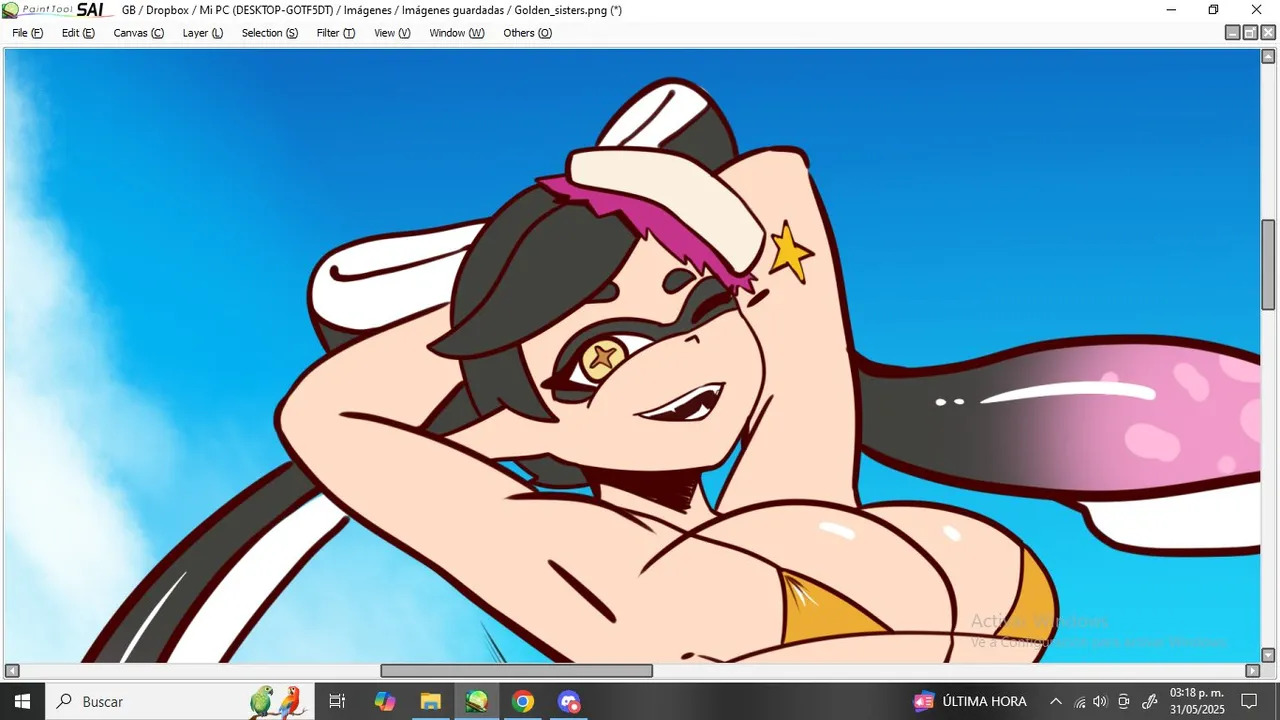
Task: Open the network status tray icon
Action: coord(1079,701)
